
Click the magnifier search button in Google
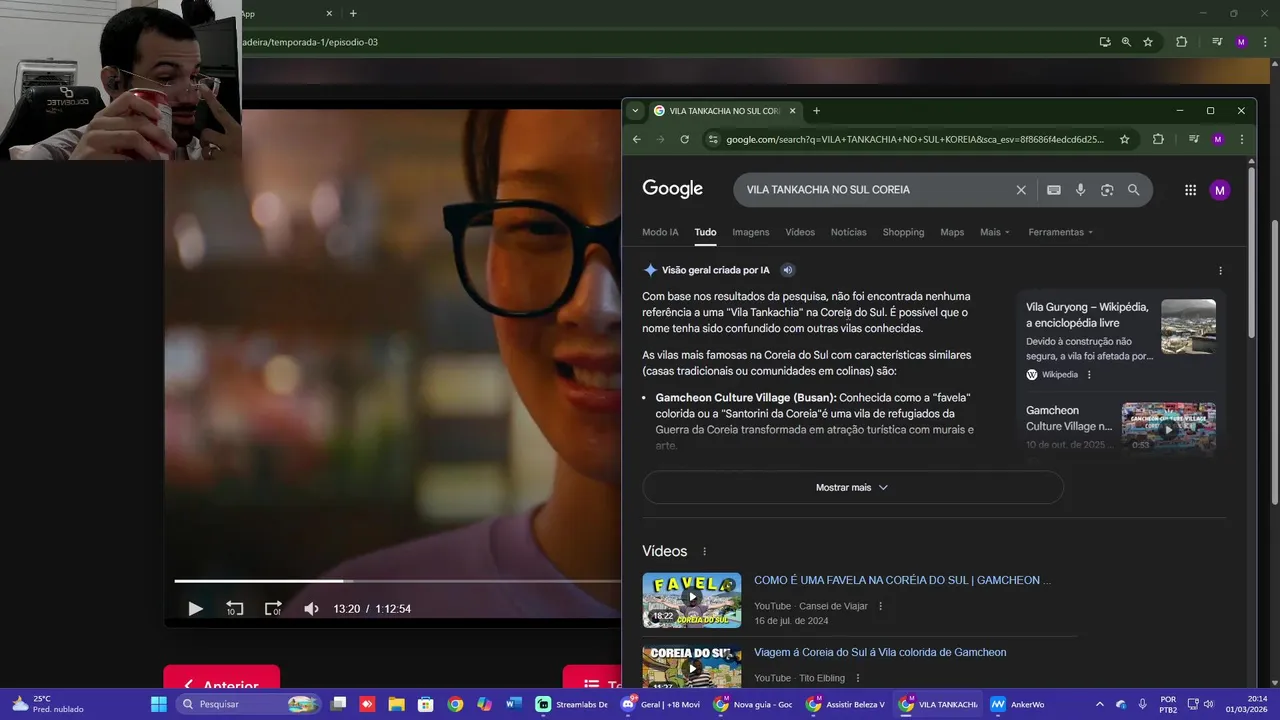1133,190
